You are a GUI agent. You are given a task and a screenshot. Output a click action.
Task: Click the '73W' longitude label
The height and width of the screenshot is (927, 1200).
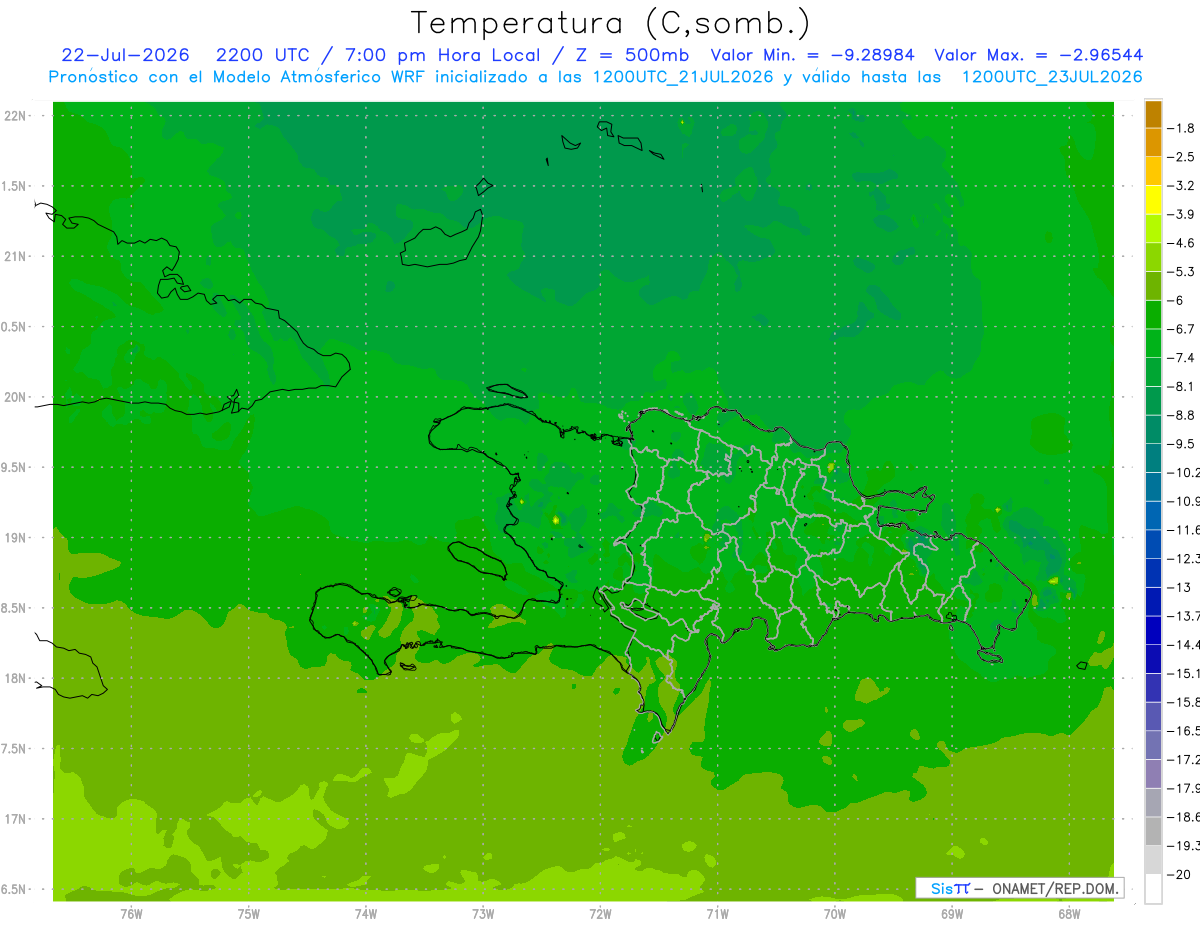click(483, 914)
